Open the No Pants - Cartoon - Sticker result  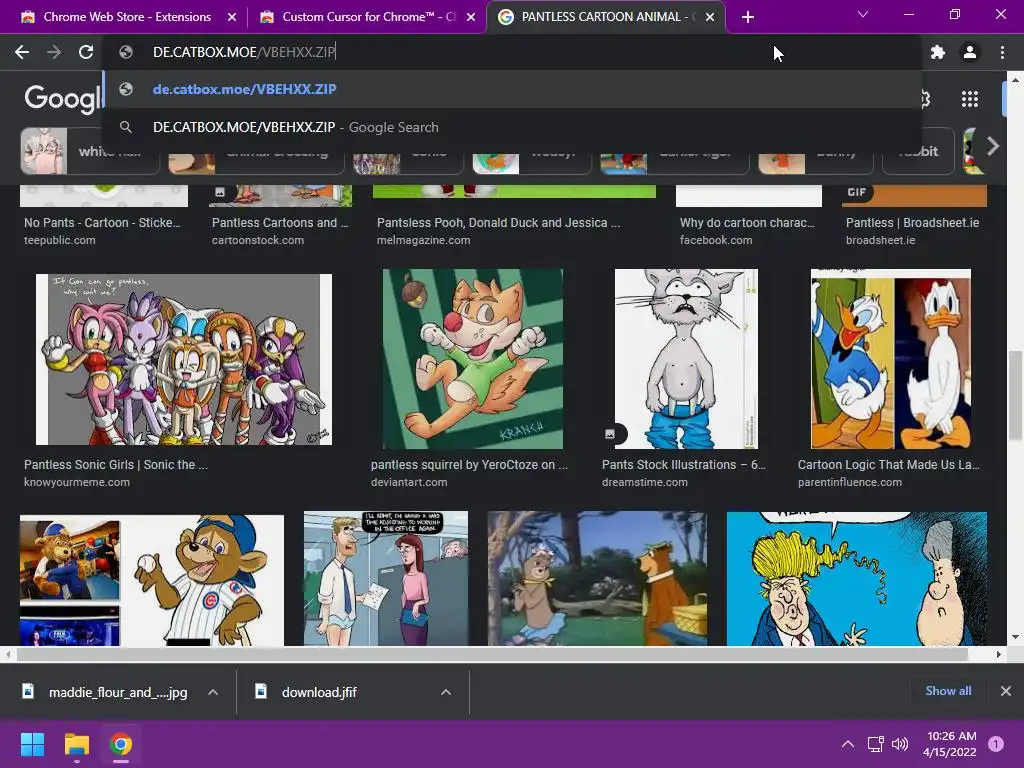tap(103, 223)
